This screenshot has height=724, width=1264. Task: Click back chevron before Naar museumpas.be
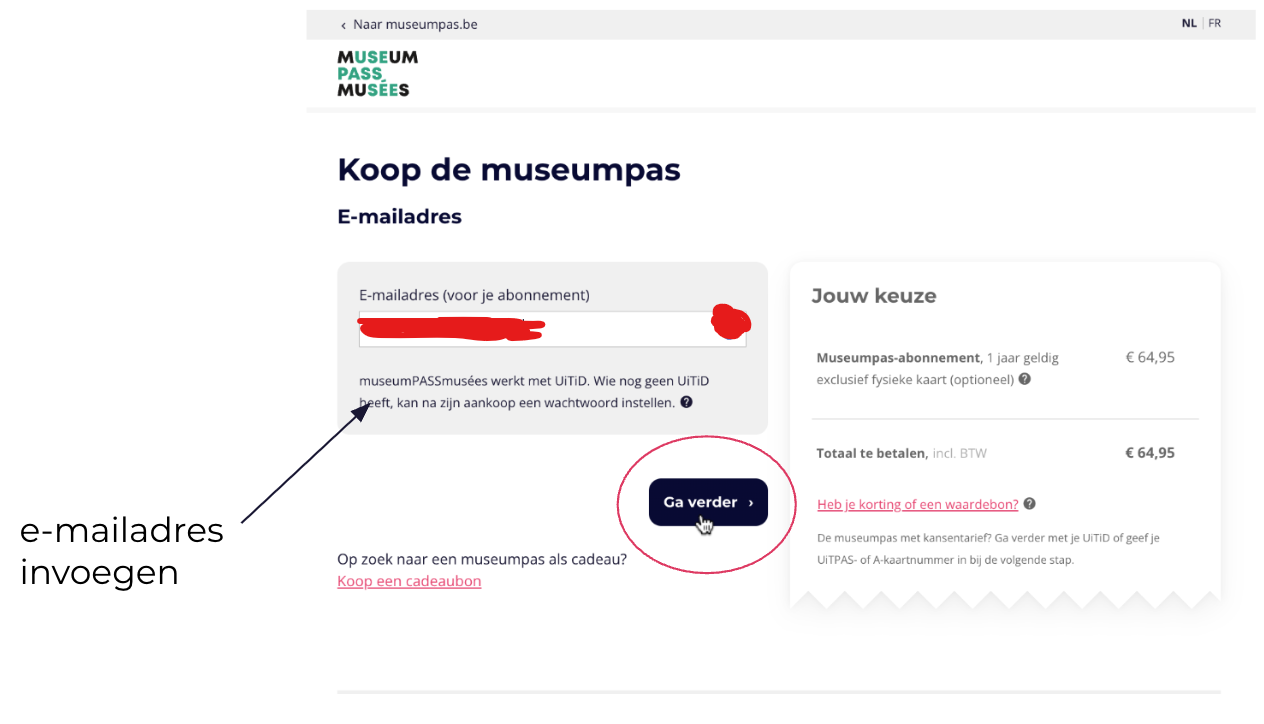343,25
